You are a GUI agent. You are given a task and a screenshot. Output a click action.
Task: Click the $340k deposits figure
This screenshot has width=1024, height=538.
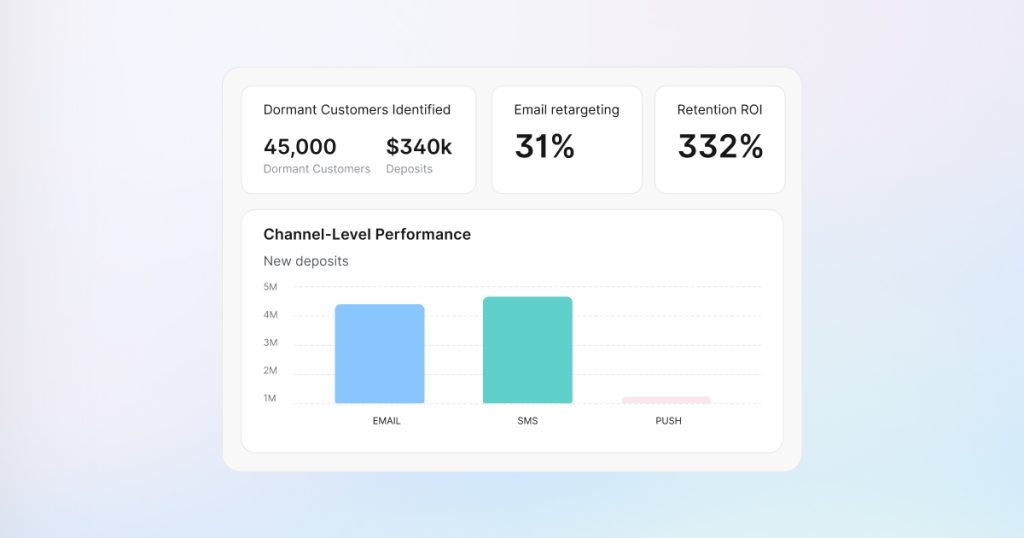click(x=419, y=147)
